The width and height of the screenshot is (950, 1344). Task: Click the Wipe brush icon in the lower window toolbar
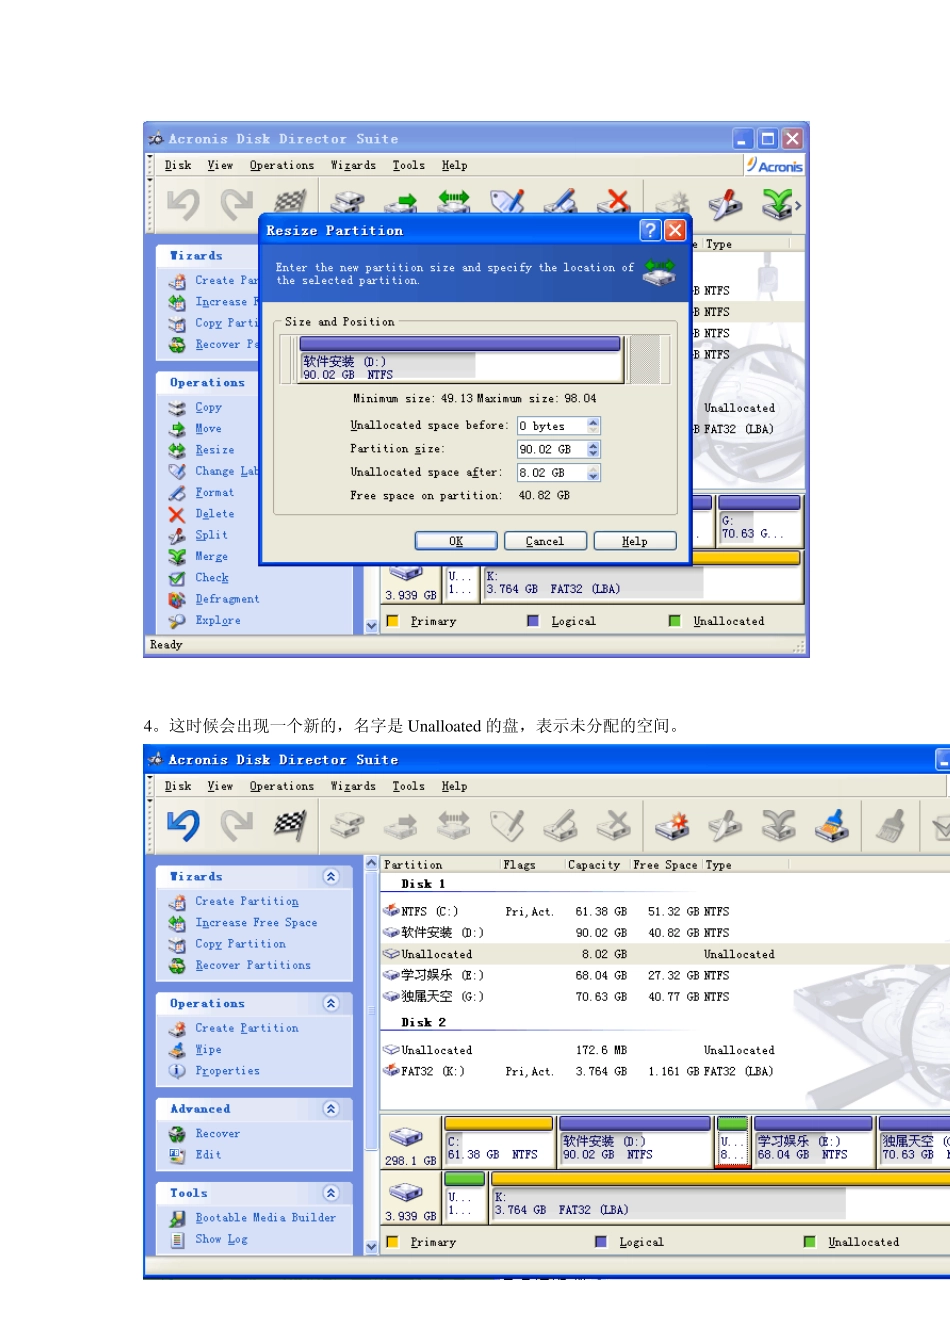coord(832,825)
